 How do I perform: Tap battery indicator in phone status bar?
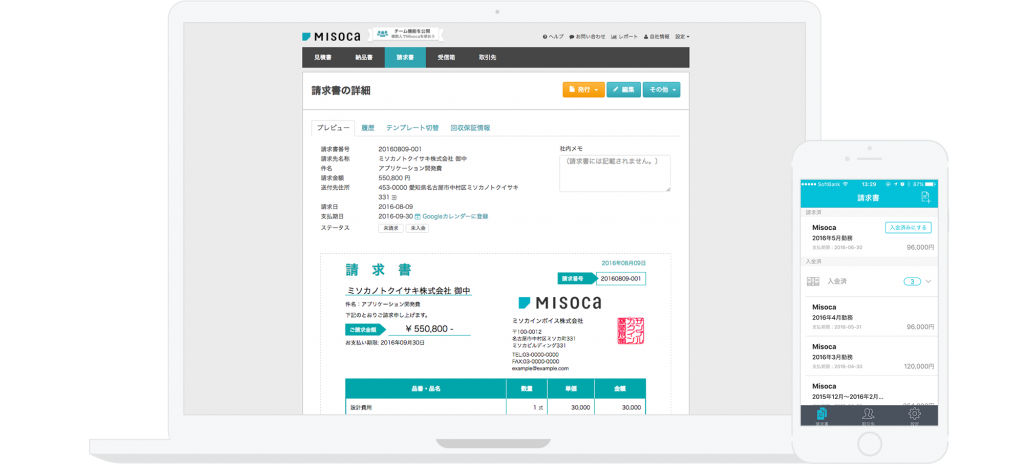[x=930, y=184]
